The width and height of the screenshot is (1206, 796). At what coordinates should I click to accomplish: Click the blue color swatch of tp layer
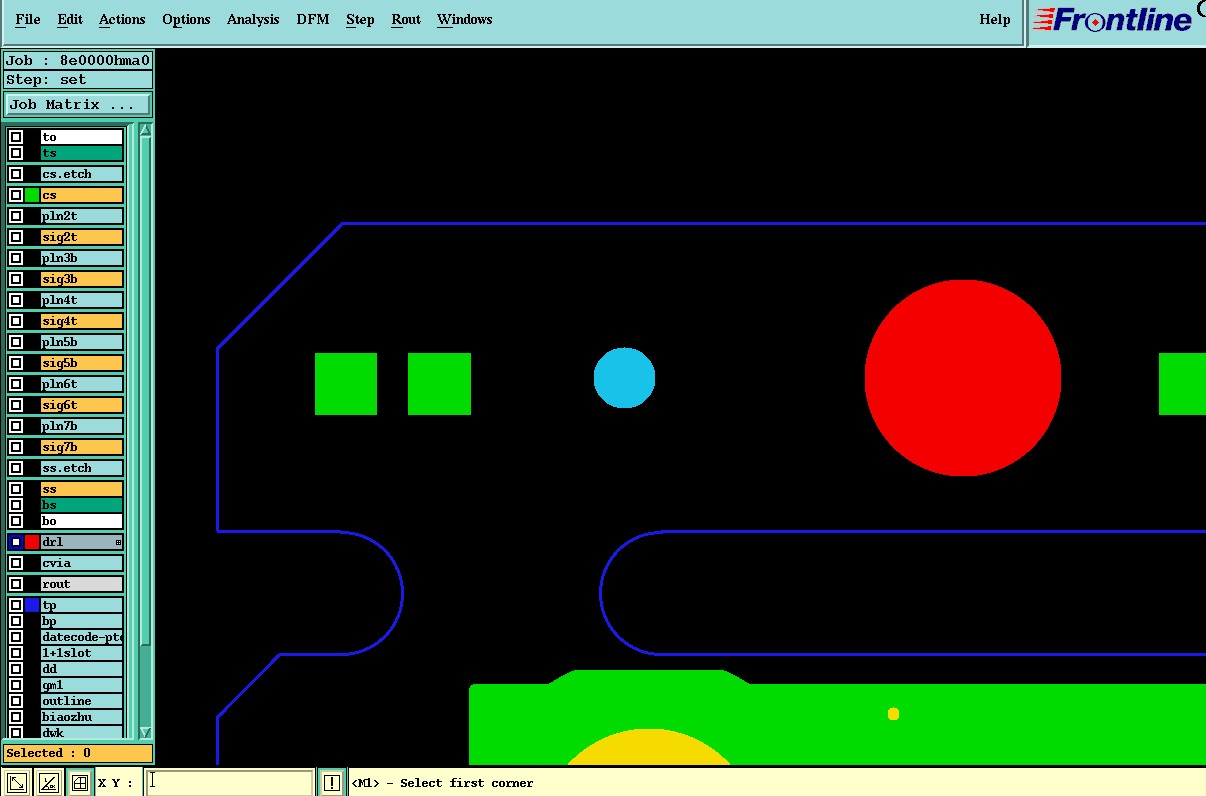pos(32,605)
